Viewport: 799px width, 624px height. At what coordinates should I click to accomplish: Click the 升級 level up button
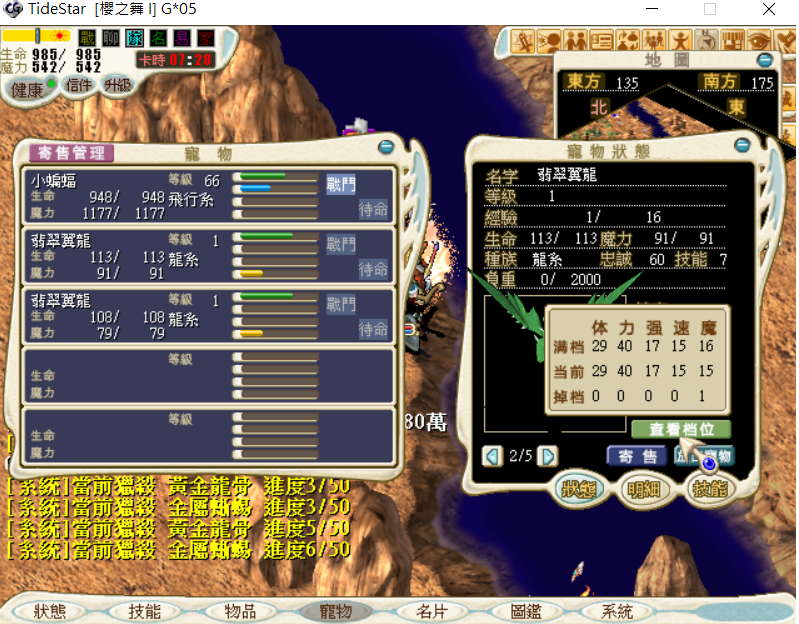click(117, 85)
